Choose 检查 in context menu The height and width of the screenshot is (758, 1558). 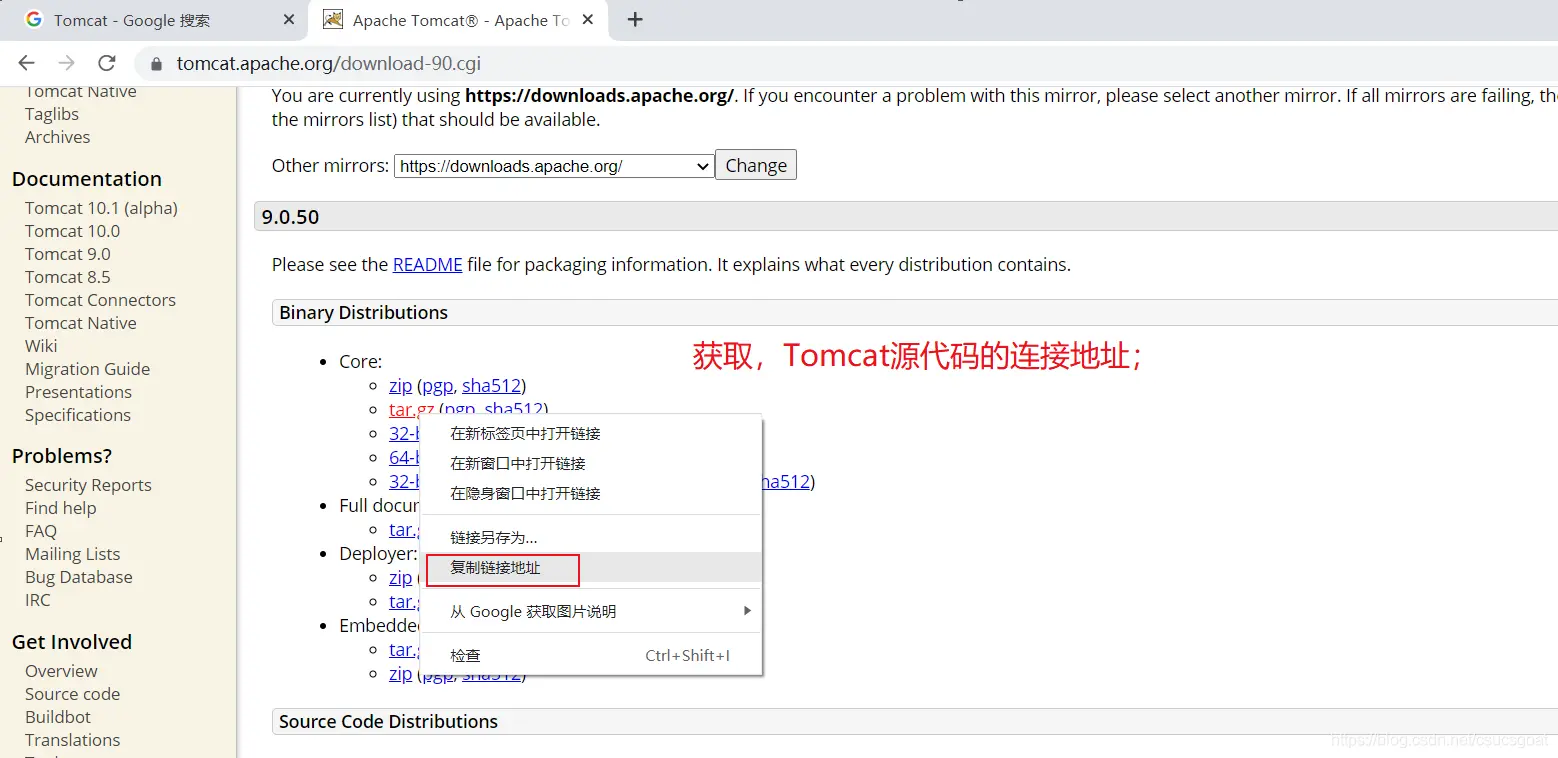tap(591, 656)
